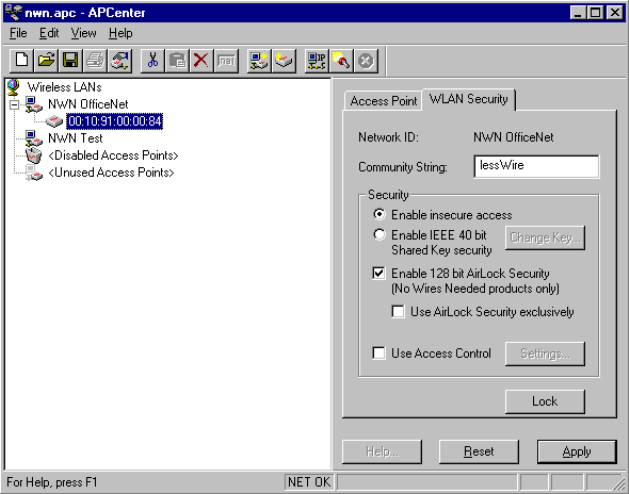Click the grayed Print toolbar icon
The width and height of the screenshot is (629, 494).
click(x=95, y=61)
